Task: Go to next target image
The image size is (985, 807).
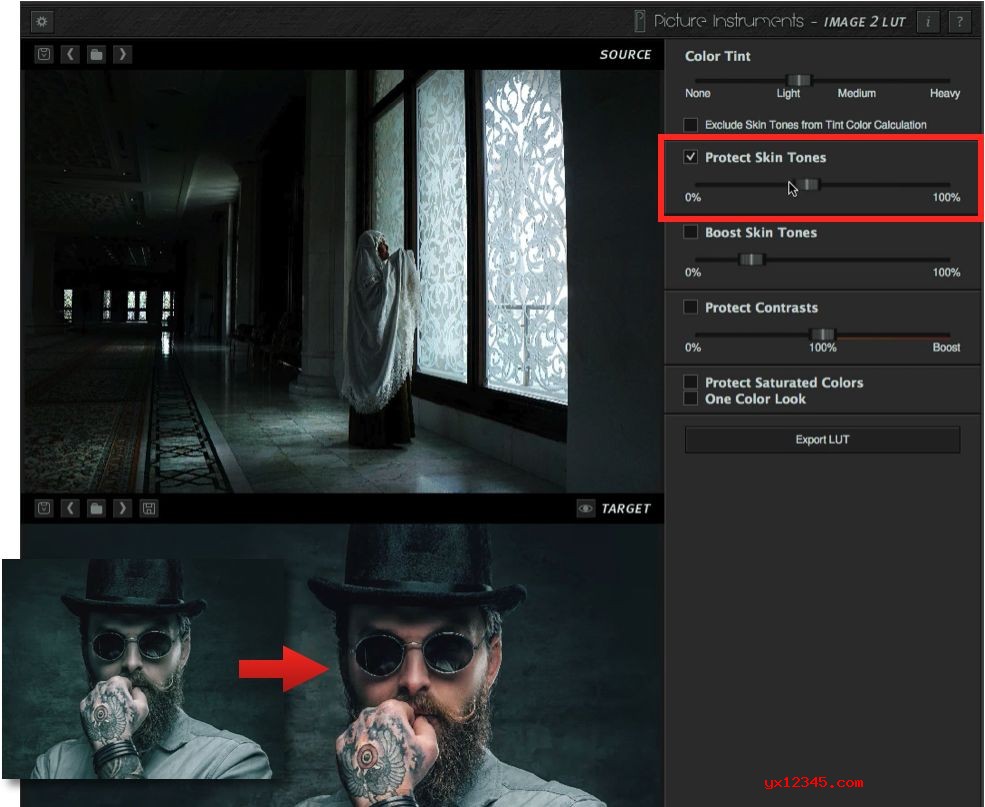Action: click(122, 509)
